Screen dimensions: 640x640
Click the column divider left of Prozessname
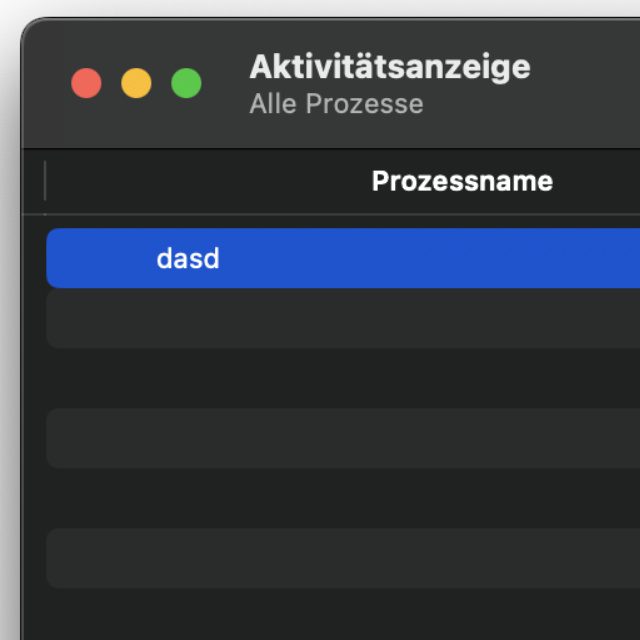[x=45, y=181]
